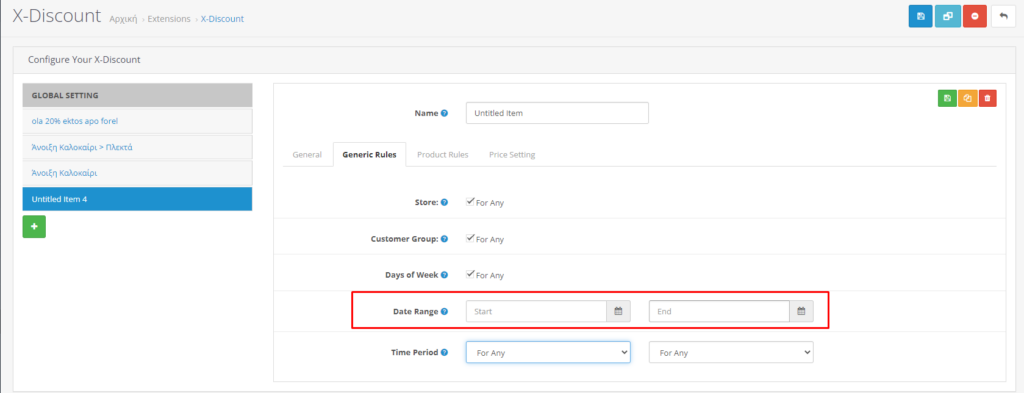The width and height of the screenshot is (1024, 393).
Task: Click the red trash icon to delete item
Action: point(987,99)
